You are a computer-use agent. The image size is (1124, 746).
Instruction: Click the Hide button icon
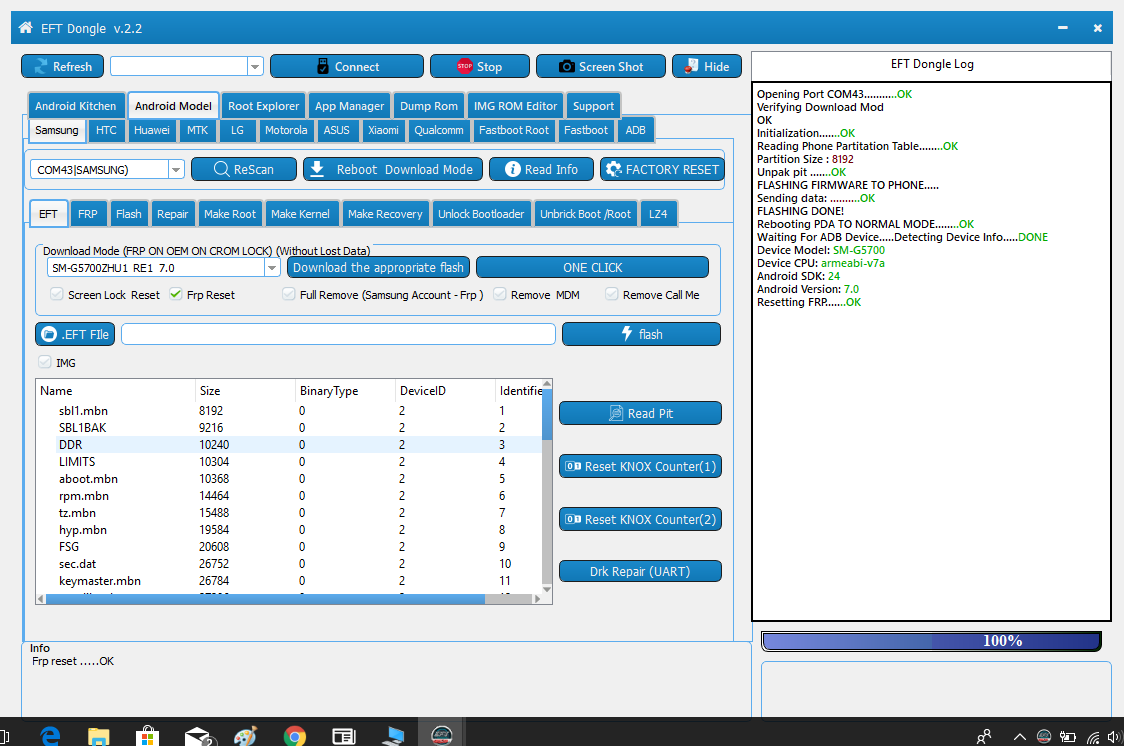click(x=691, y=66)
